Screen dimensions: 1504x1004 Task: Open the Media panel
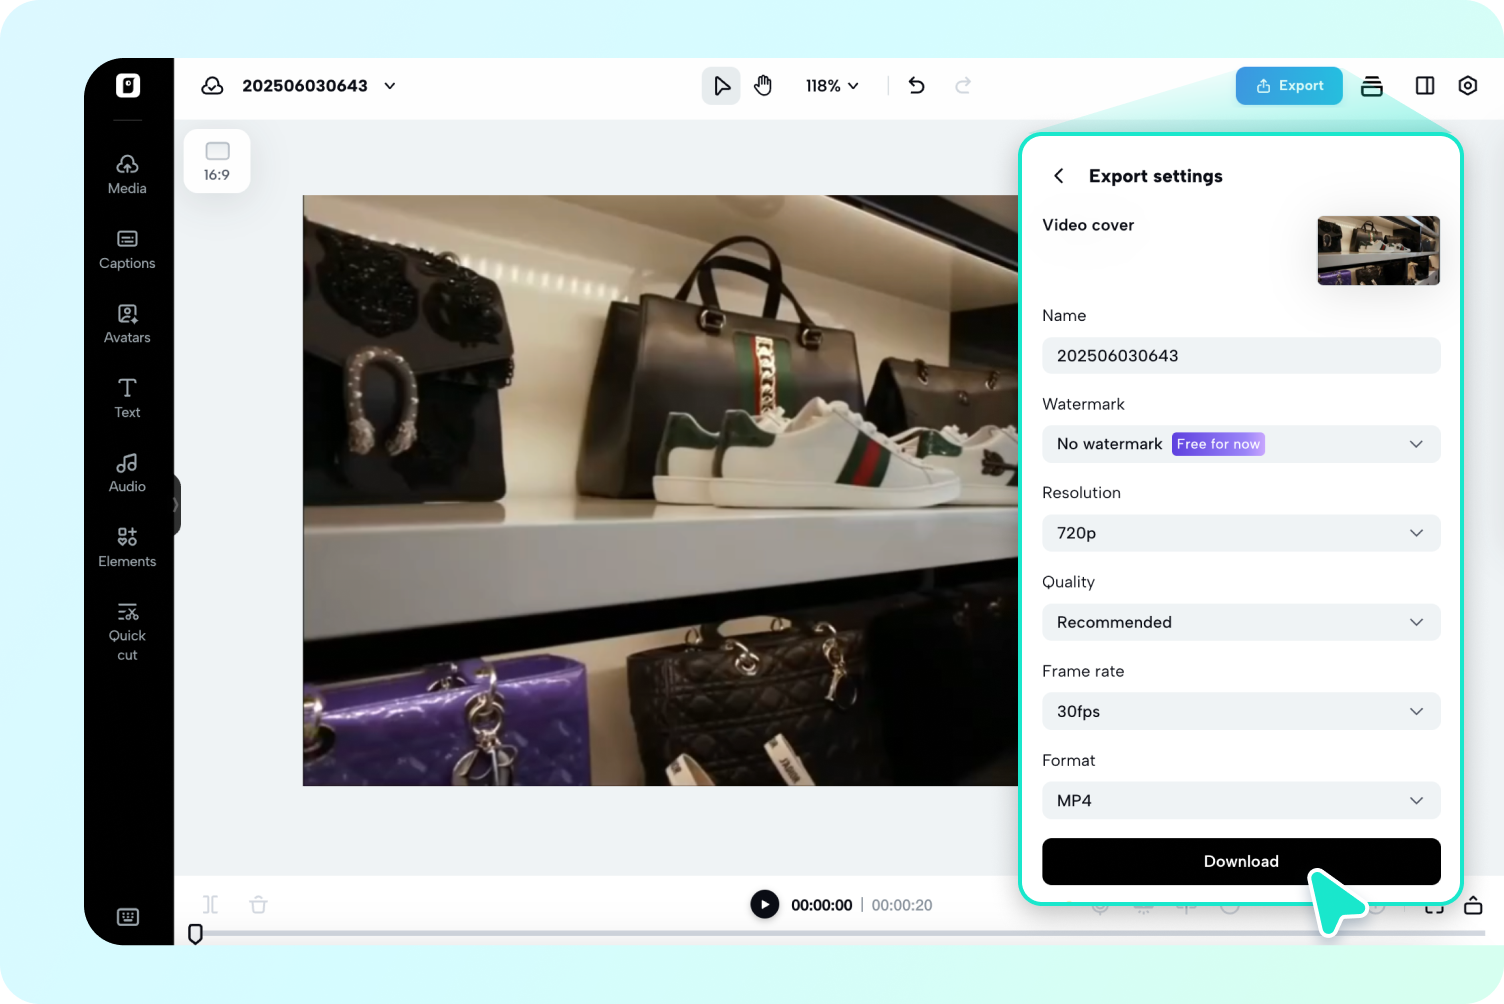click(127, 174)
